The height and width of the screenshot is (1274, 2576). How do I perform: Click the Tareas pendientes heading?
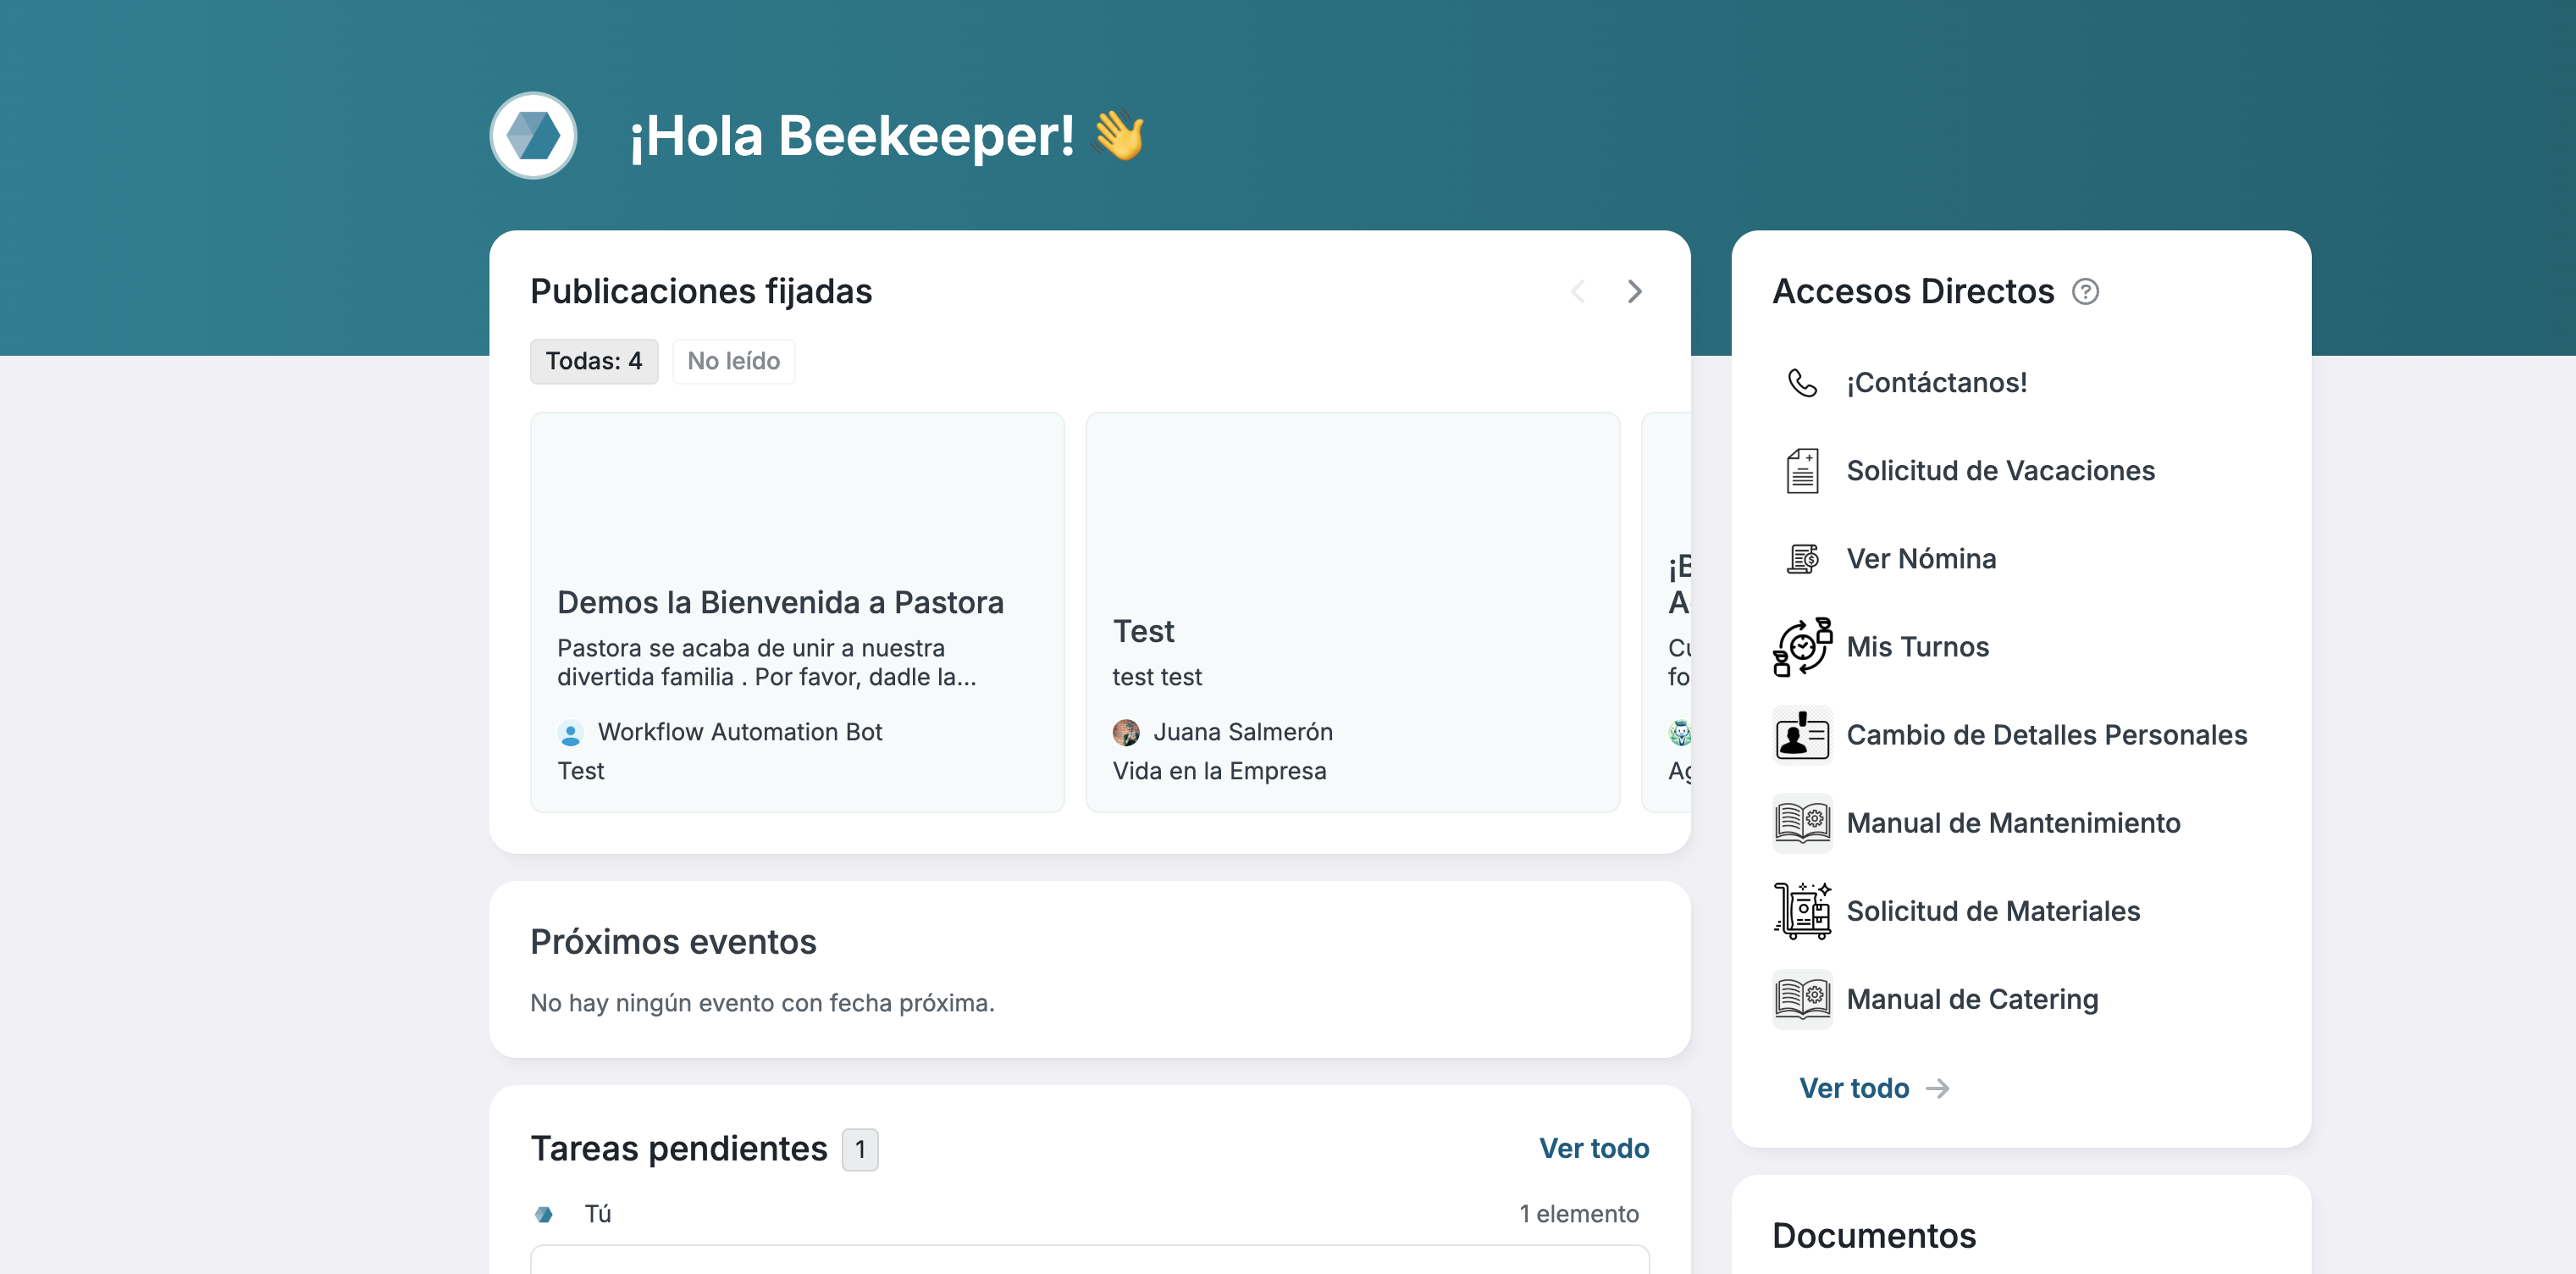point(679,1149)
